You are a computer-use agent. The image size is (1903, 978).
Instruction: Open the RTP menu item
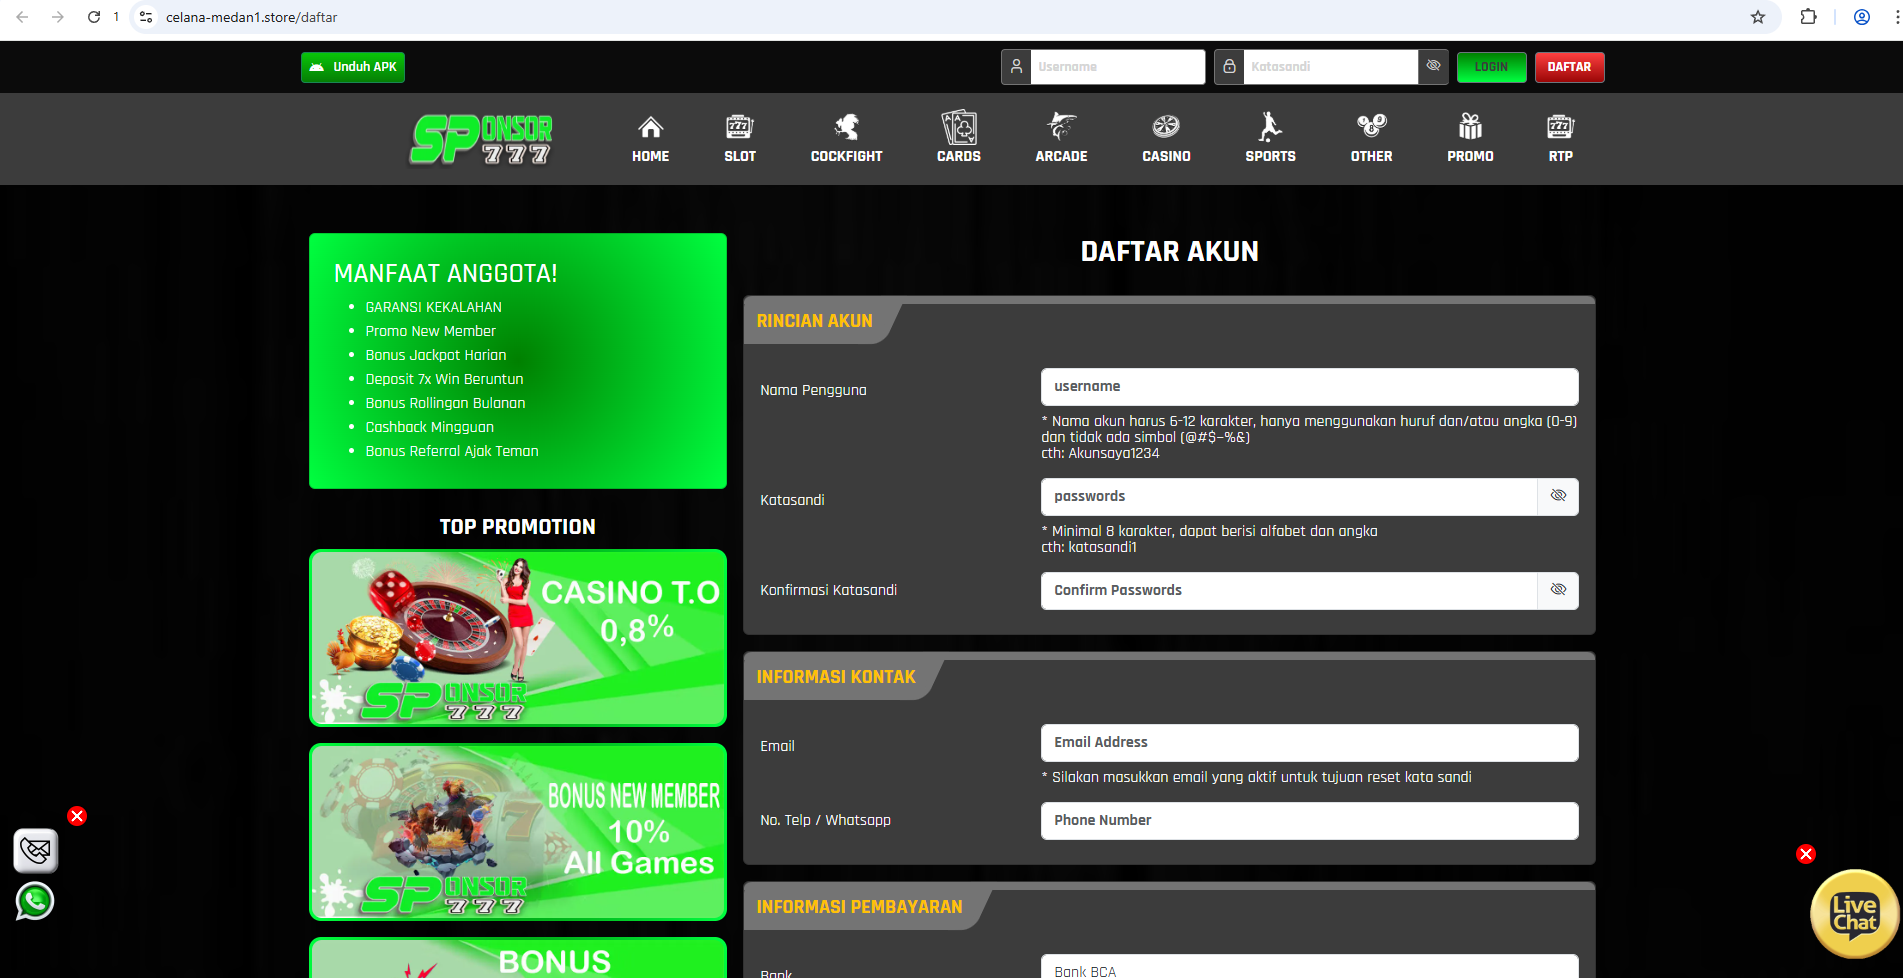click(1560, 138)
